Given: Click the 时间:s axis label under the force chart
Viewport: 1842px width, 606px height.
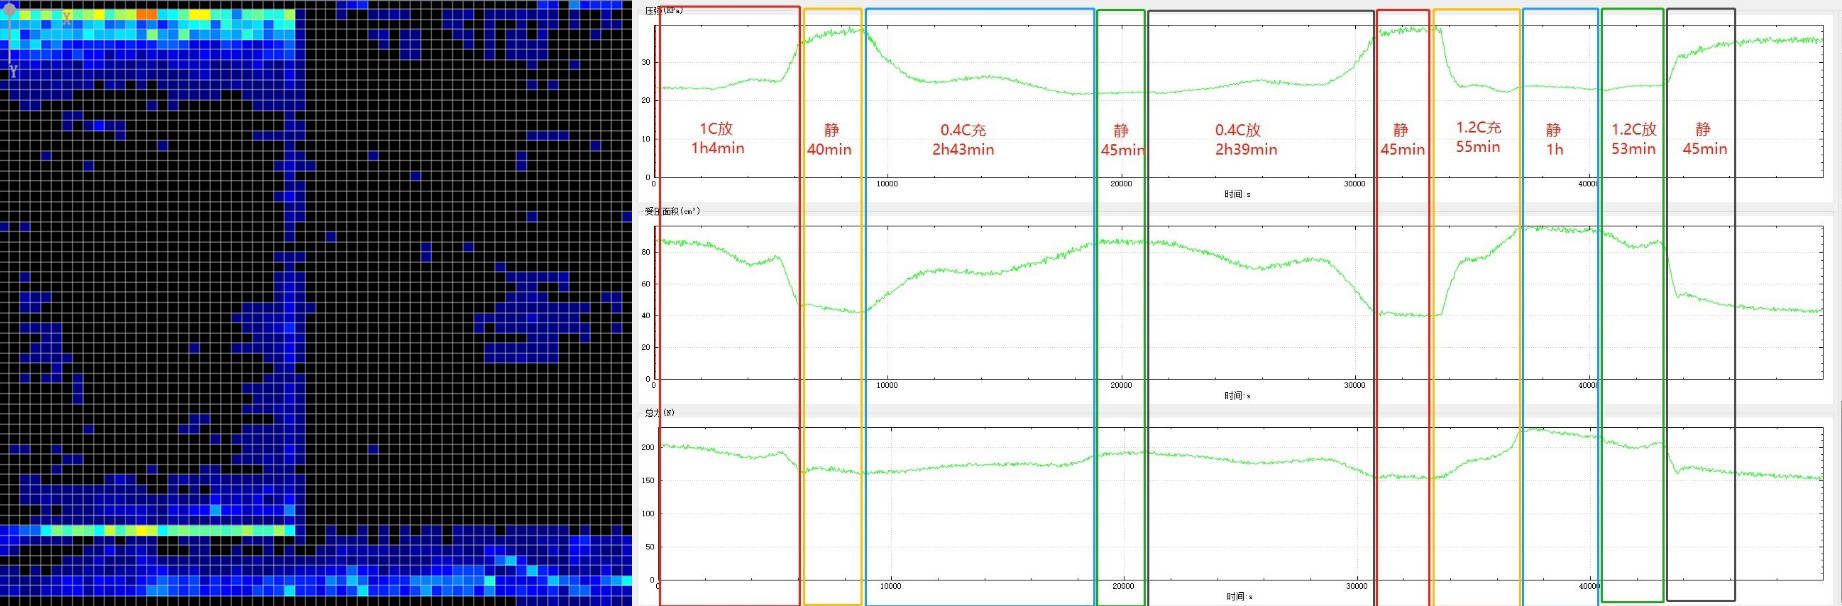Looking at the screenshot, I should coord(1239,596).
